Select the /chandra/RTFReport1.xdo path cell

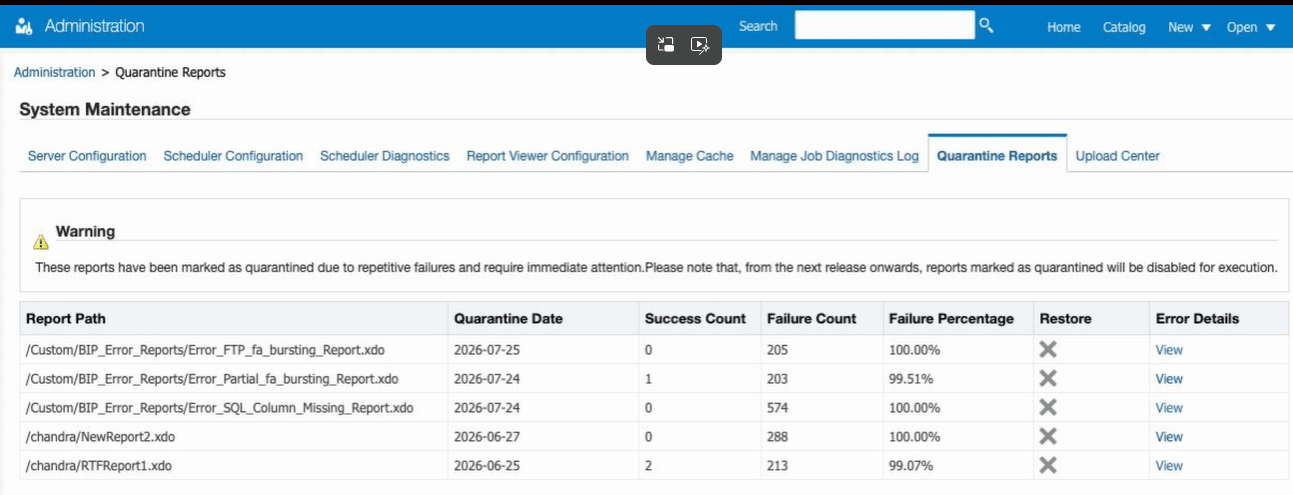233,466
